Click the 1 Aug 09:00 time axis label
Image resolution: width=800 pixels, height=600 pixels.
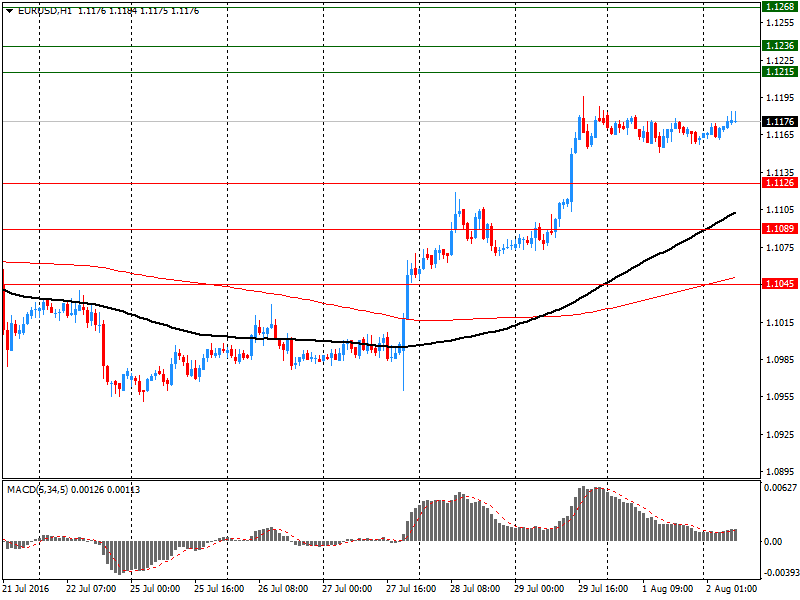coord(667,589)
